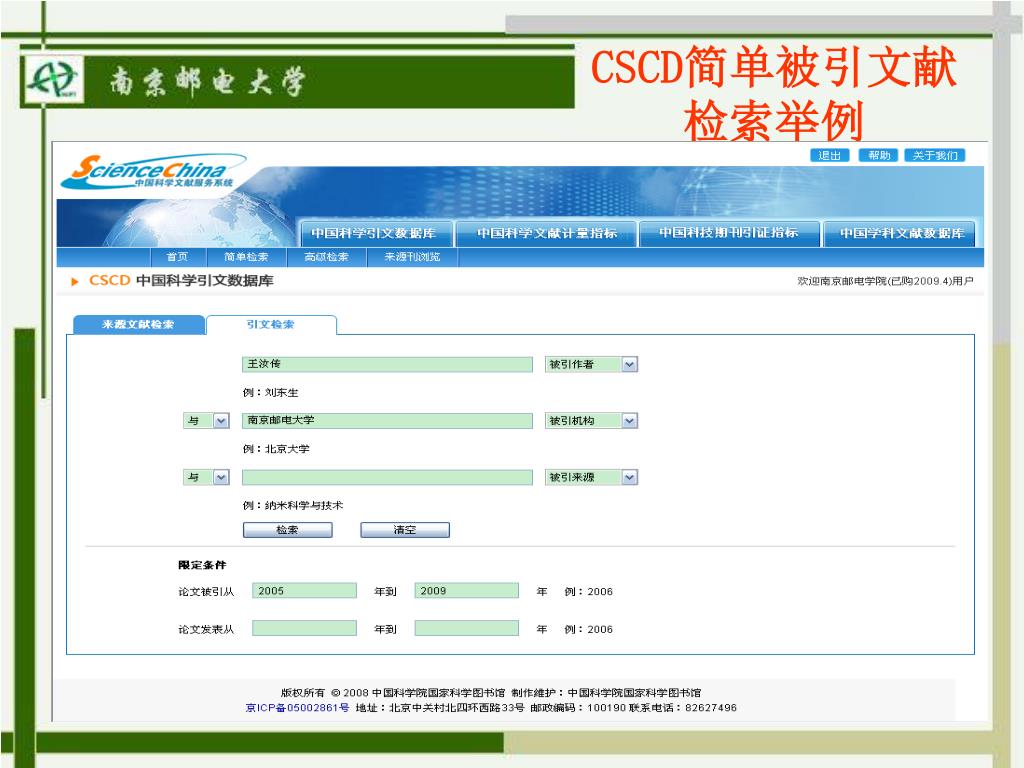The width and height of the screenshot is (1024, 768).
Task: Open the 与 operator dropdown beside 被引来源 row
Action: pyautogui.click(x=206, y=477)
